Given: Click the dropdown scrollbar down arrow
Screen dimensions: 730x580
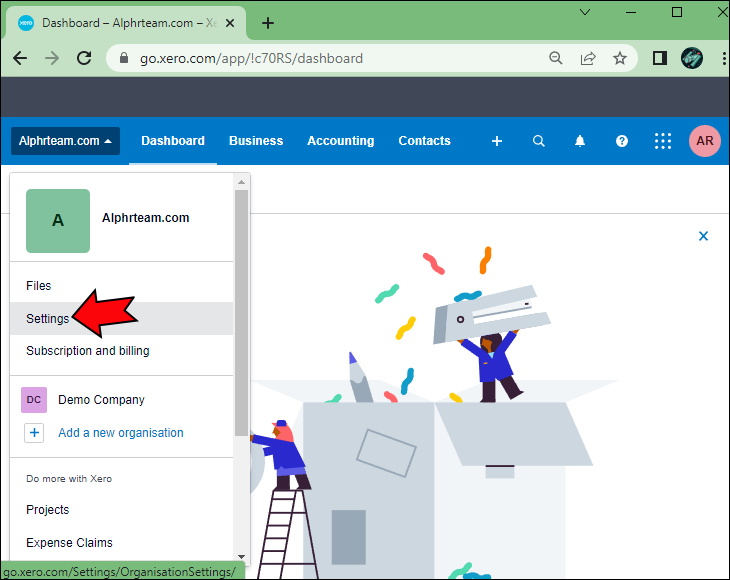Looking at the screenshot, I should [241, 557].
